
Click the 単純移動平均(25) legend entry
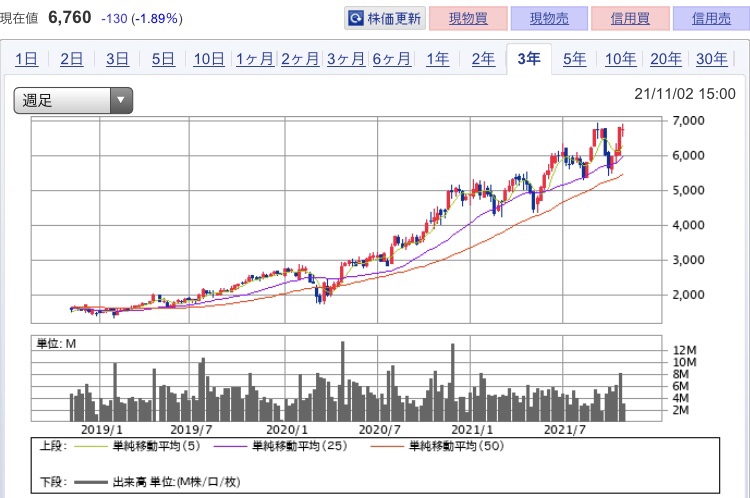point(281,446)
